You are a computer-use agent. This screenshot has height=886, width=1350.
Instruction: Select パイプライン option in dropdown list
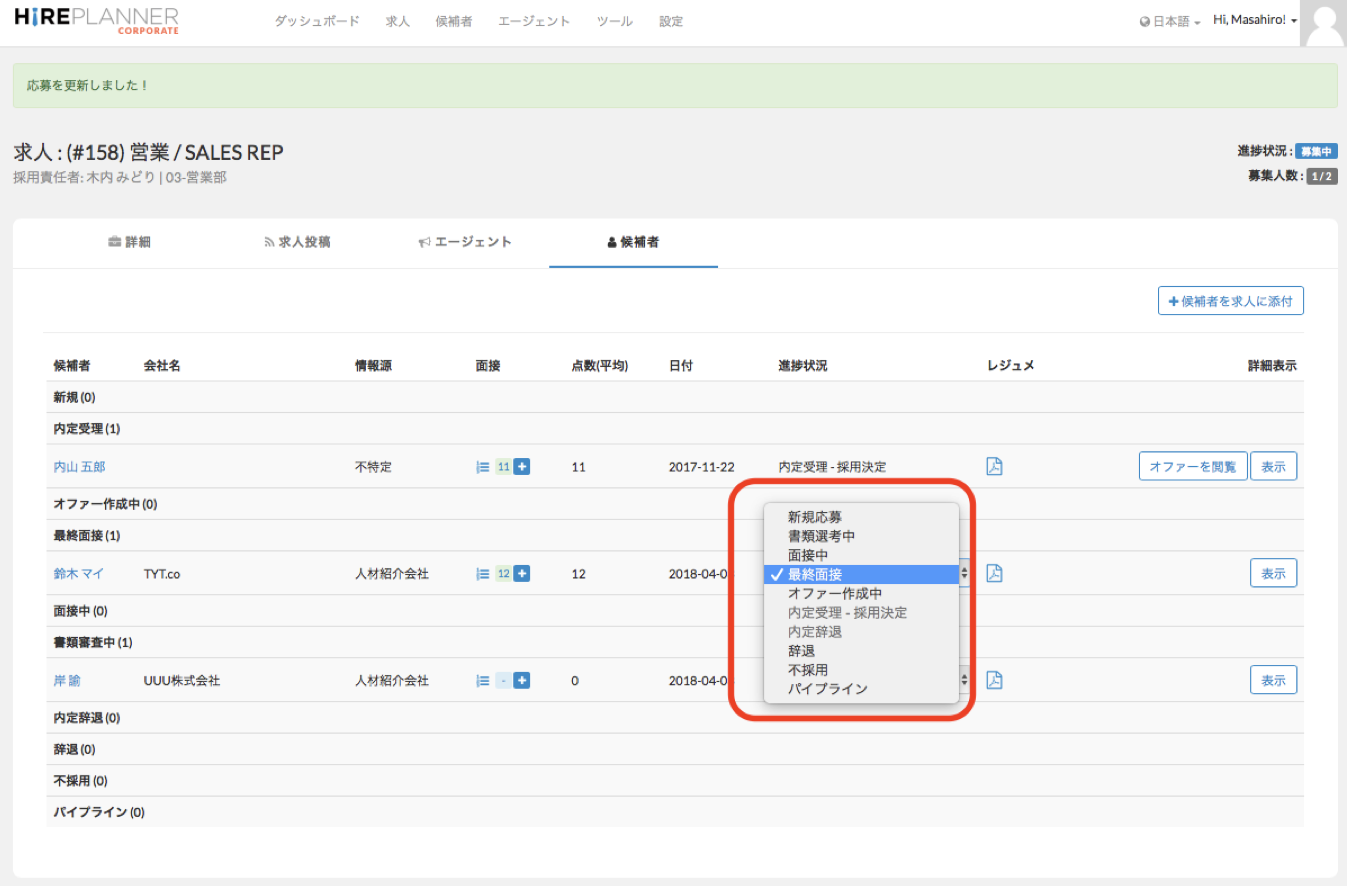[x=827, y=689]
